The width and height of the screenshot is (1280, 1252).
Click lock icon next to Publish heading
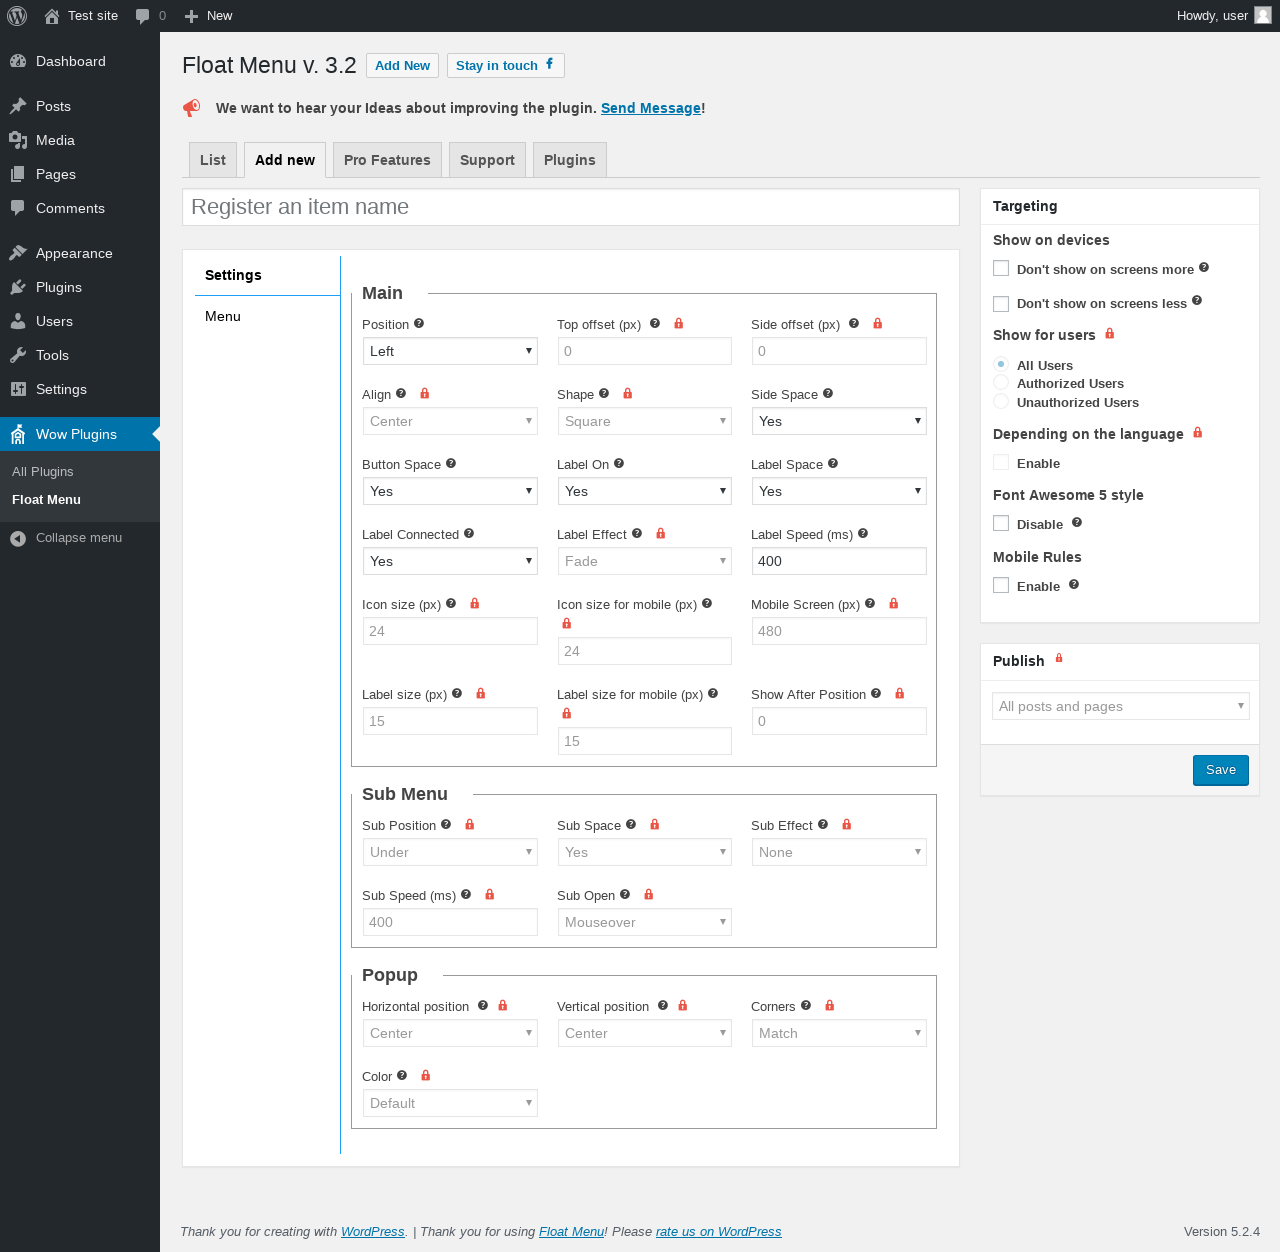tap(1059, 658)
